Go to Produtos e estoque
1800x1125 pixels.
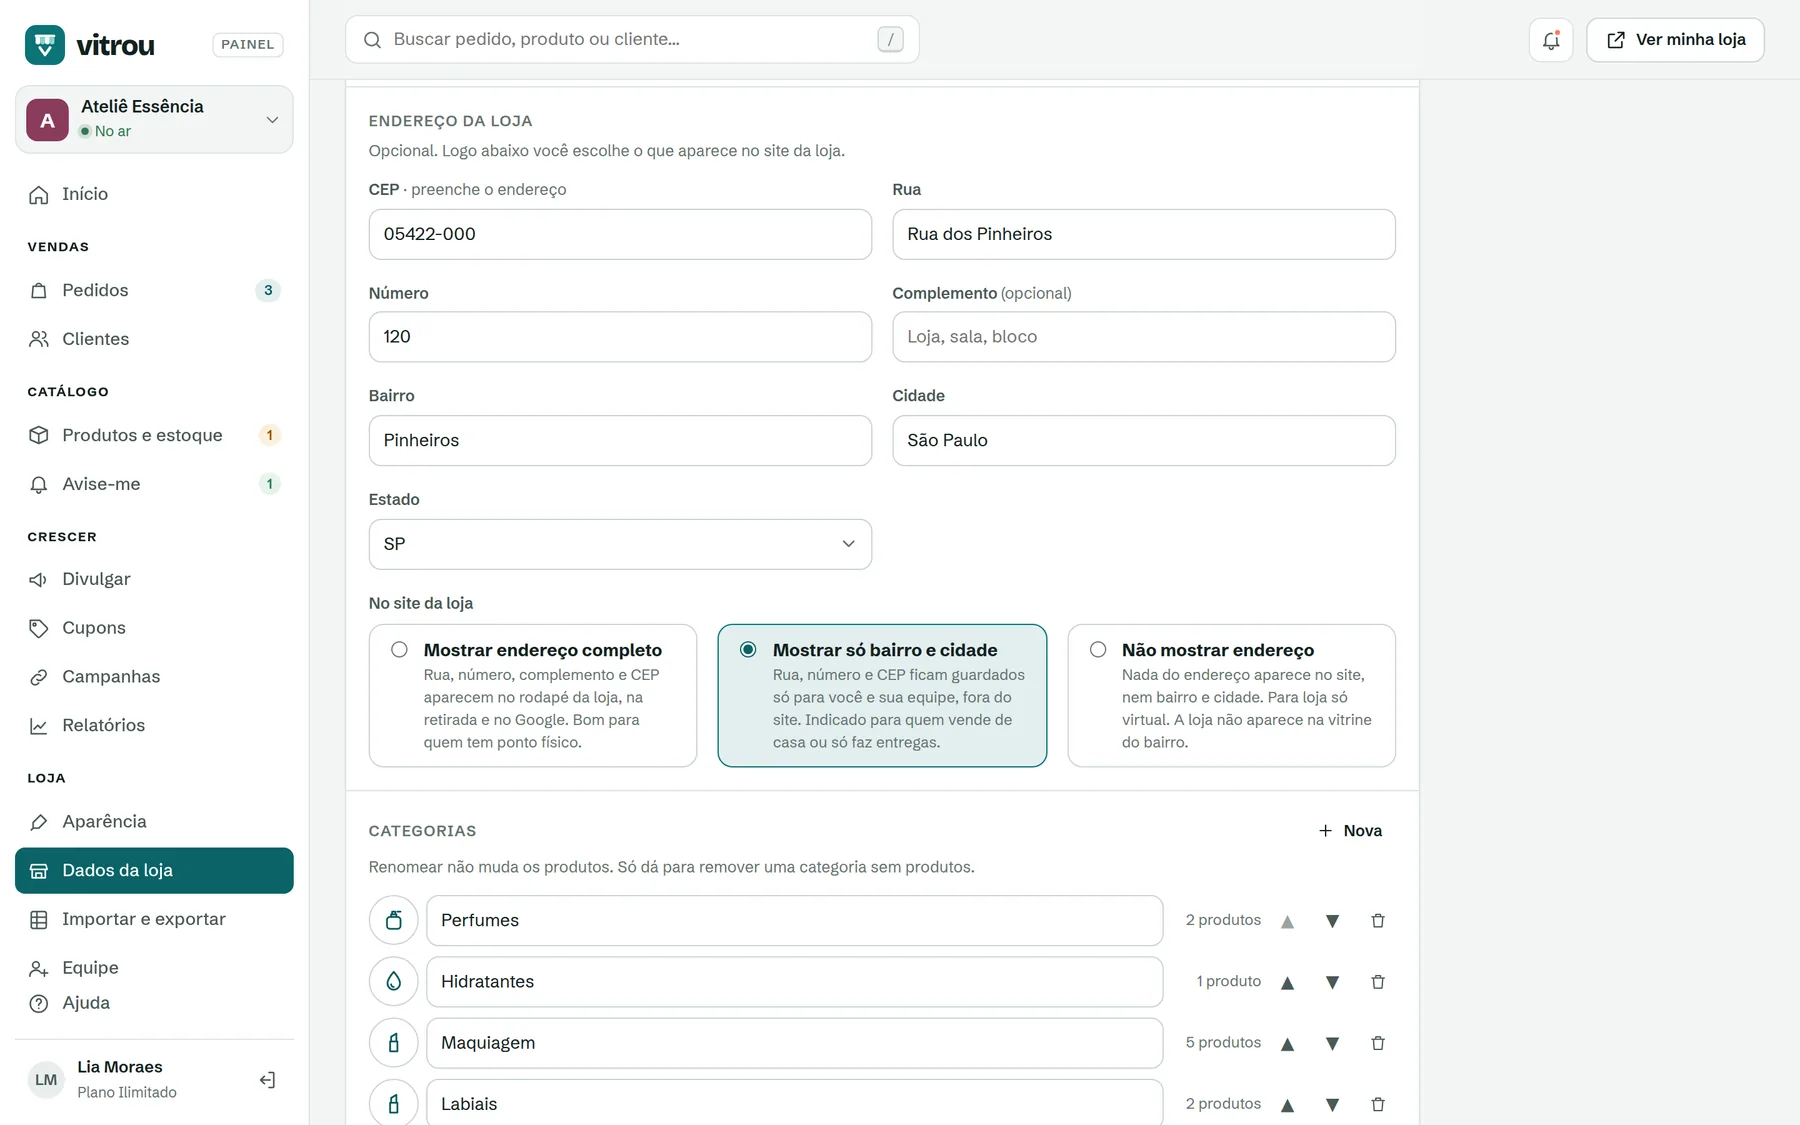coord(154,435)
